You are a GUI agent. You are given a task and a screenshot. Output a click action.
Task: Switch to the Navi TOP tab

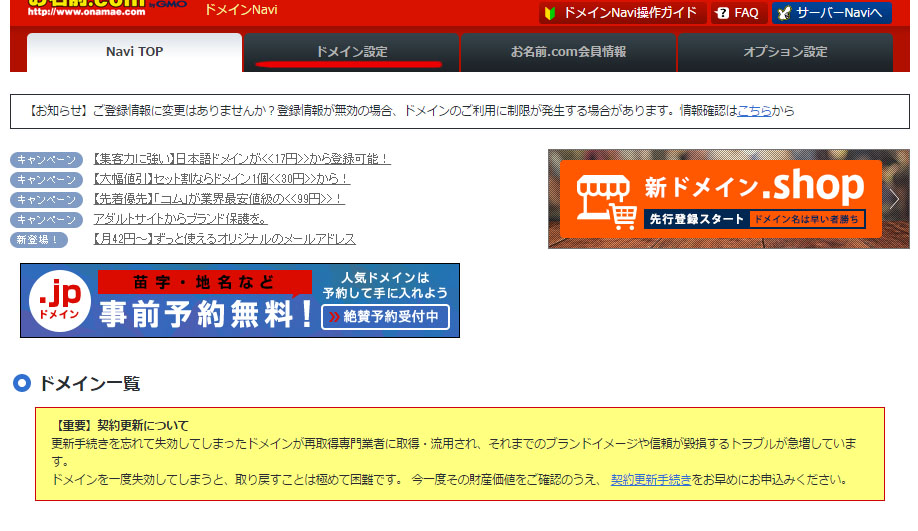pos(134,52)
